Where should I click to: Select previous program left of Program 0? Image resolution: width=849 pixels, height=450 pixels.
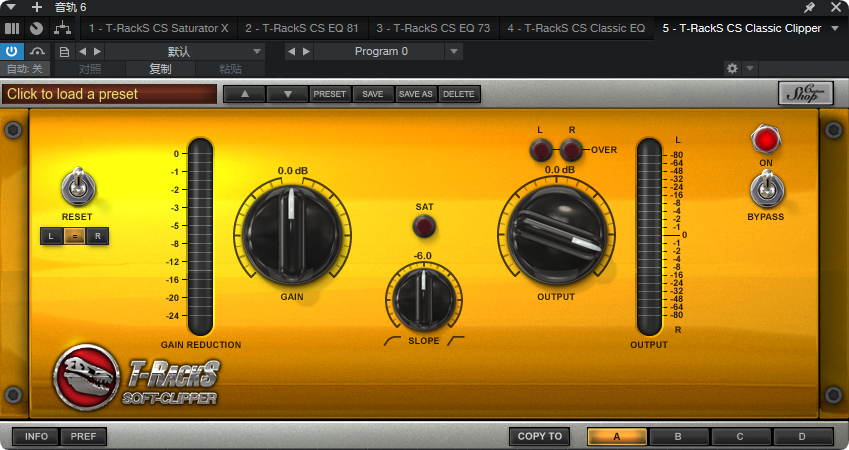point(291,51)
